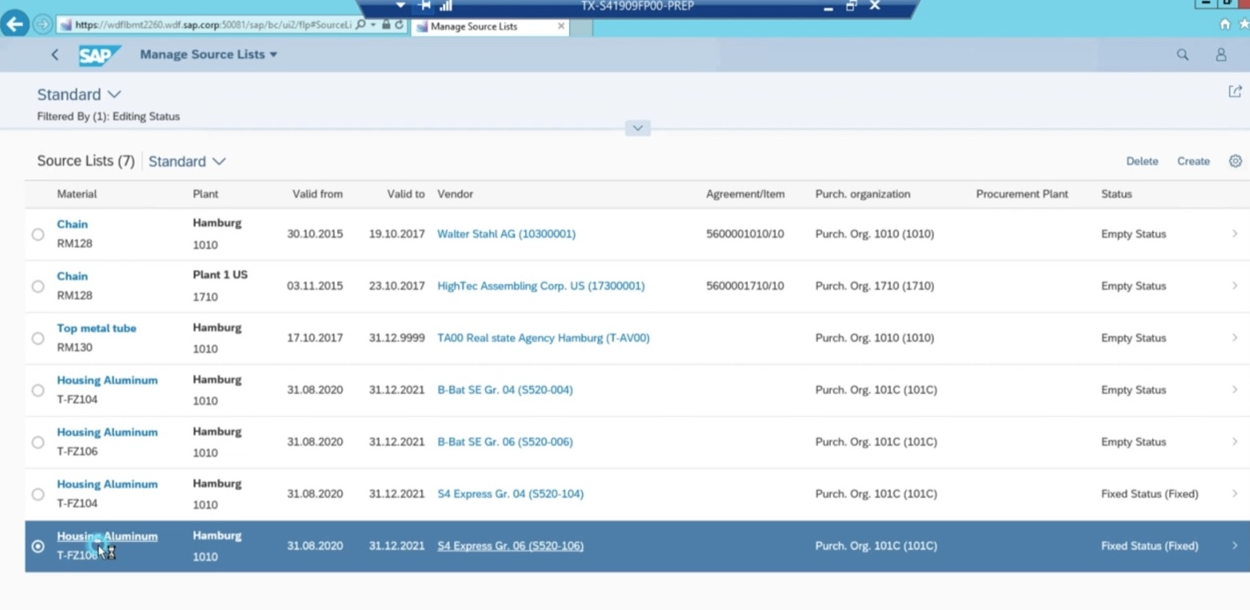Click the share icon in the page header
This screenshot has width=1250, height=610.
[1235, 91]
